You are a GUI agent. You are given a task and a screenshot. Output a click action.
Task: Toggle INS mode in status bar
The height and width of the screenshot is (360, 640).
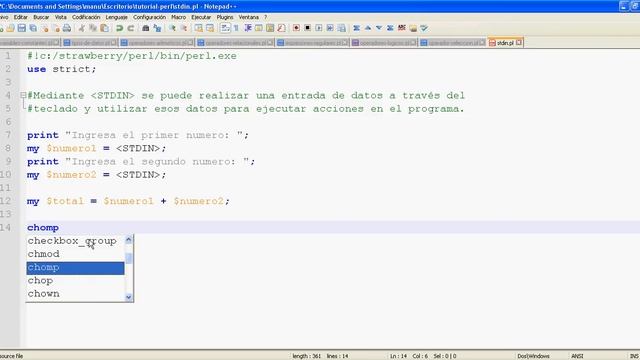pyautogui.click(x=633, y=356)
